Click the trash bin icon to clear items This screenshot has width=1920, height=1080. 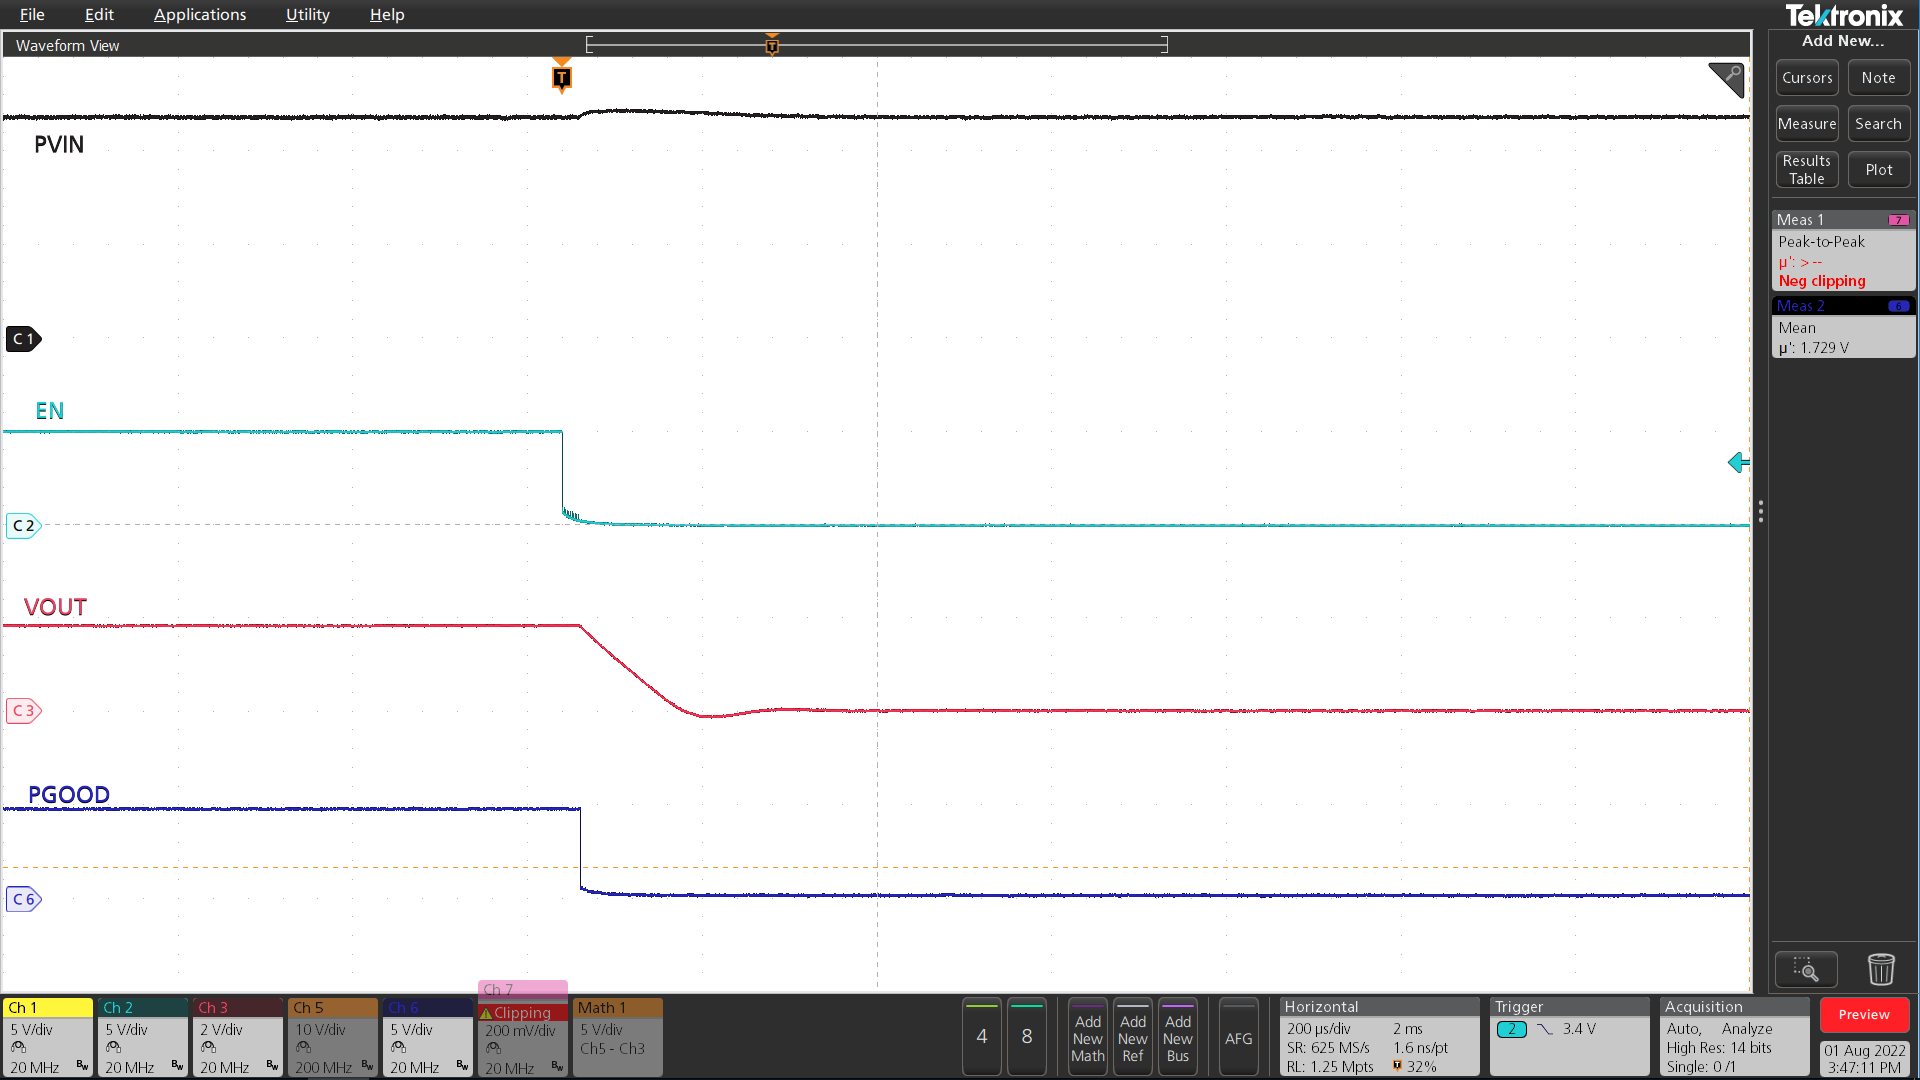coord(1881,969)
